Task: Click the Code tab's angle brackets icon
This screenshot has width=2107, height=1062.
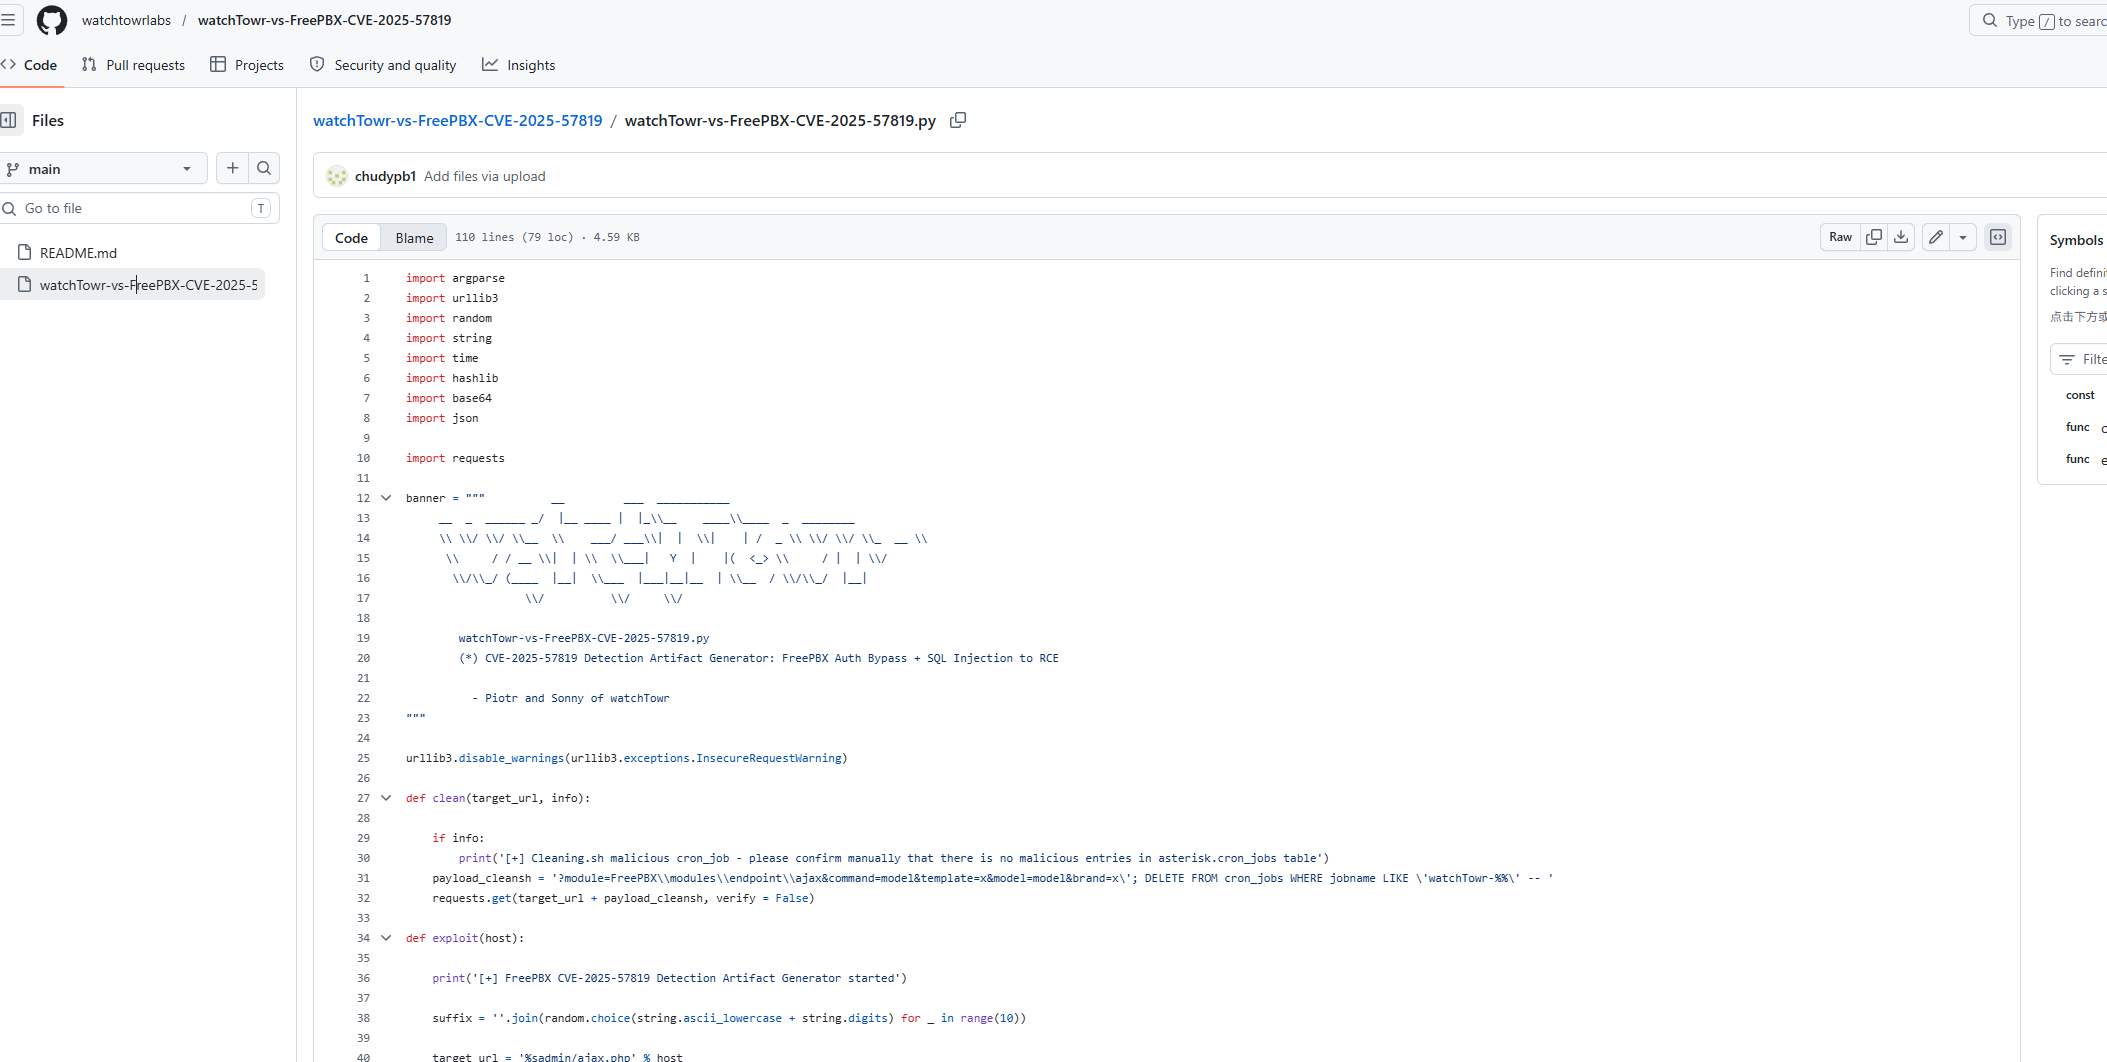Action: [9, 64]
